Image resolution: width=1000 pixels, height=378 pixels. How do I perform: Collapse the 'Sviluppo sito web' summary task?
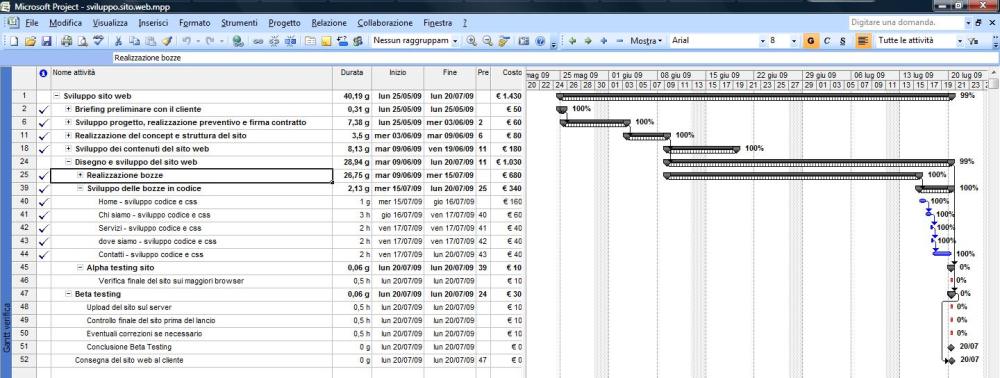tap(57, 96)
